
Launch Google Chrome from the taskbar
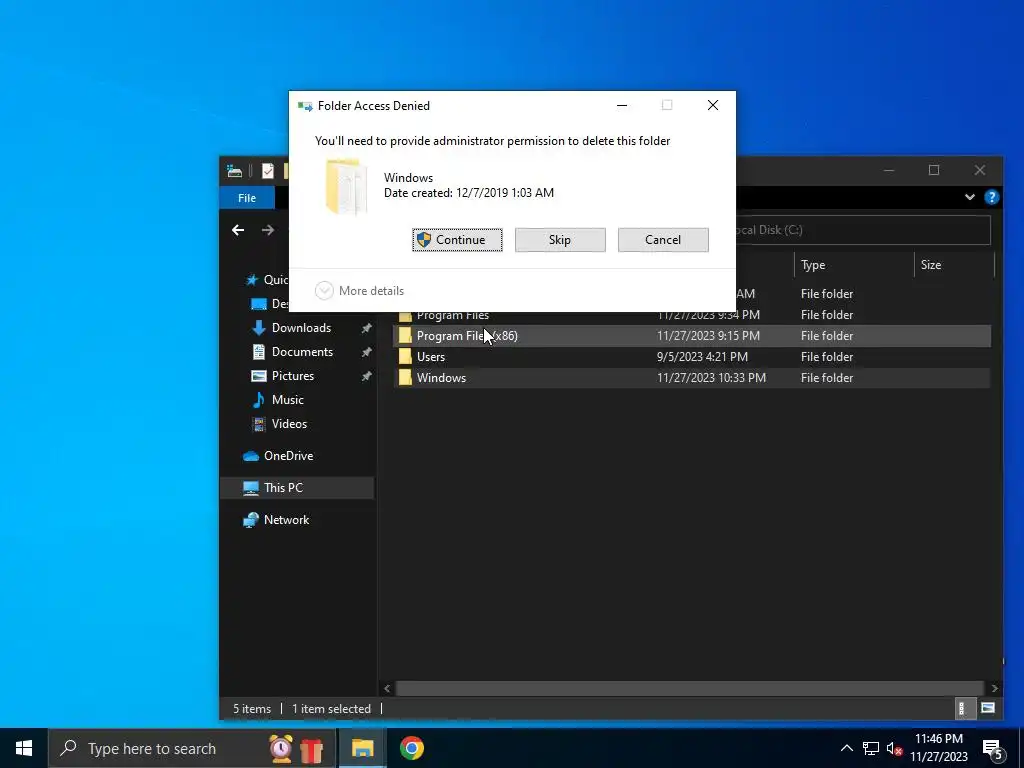(x=411, y=748)
